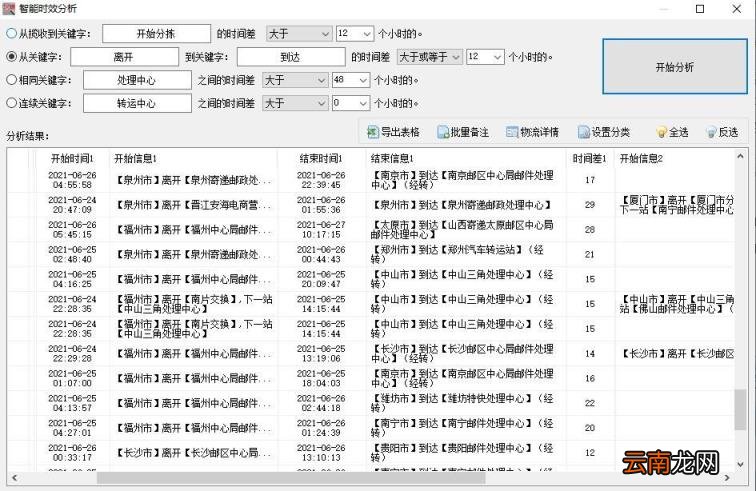Click the 转运中心 keyword input field
This screenshot has height=491, width=756.
(x=137, y=103)
